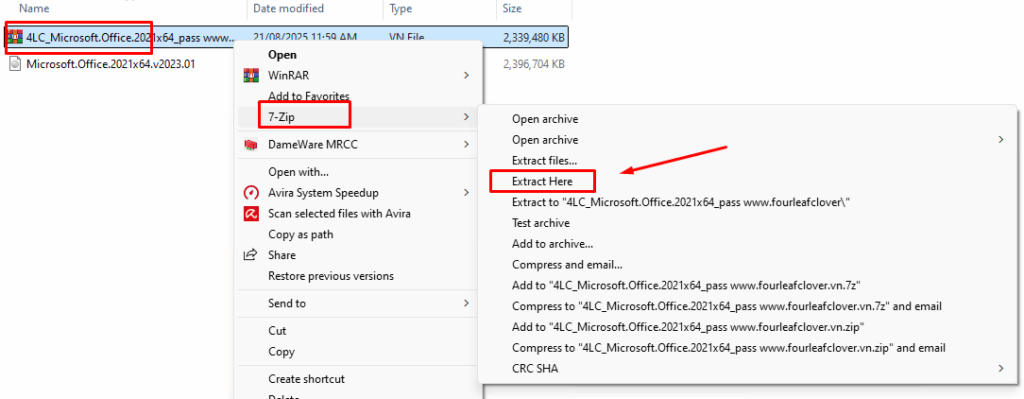Click the DameWare MRCC icon

click(251, 144)
